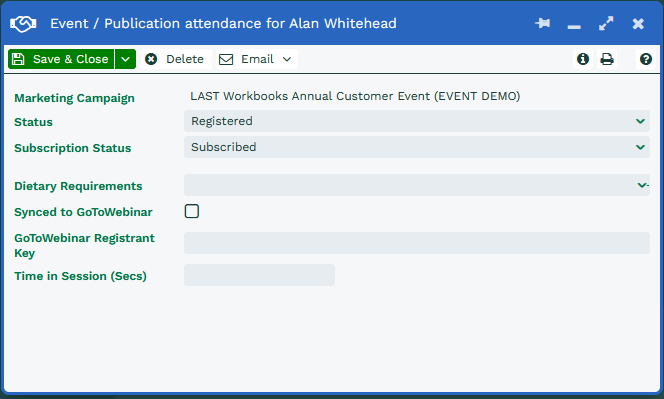The image size is (664, 399).
Task: Pin the window with the pushpin icon
Action: [x=542, y=23]
